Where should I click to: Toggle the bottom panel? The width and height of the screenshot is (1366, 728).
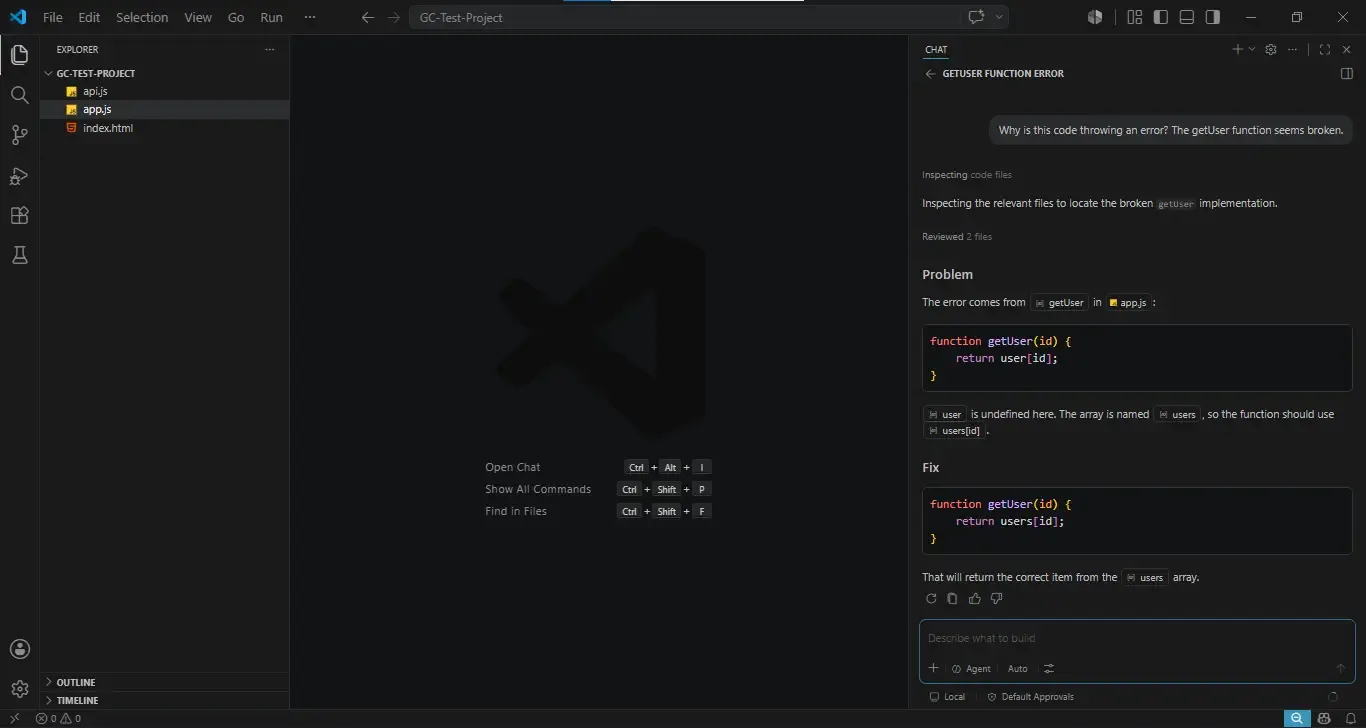pyautogui.click(x=1186, y=17)
